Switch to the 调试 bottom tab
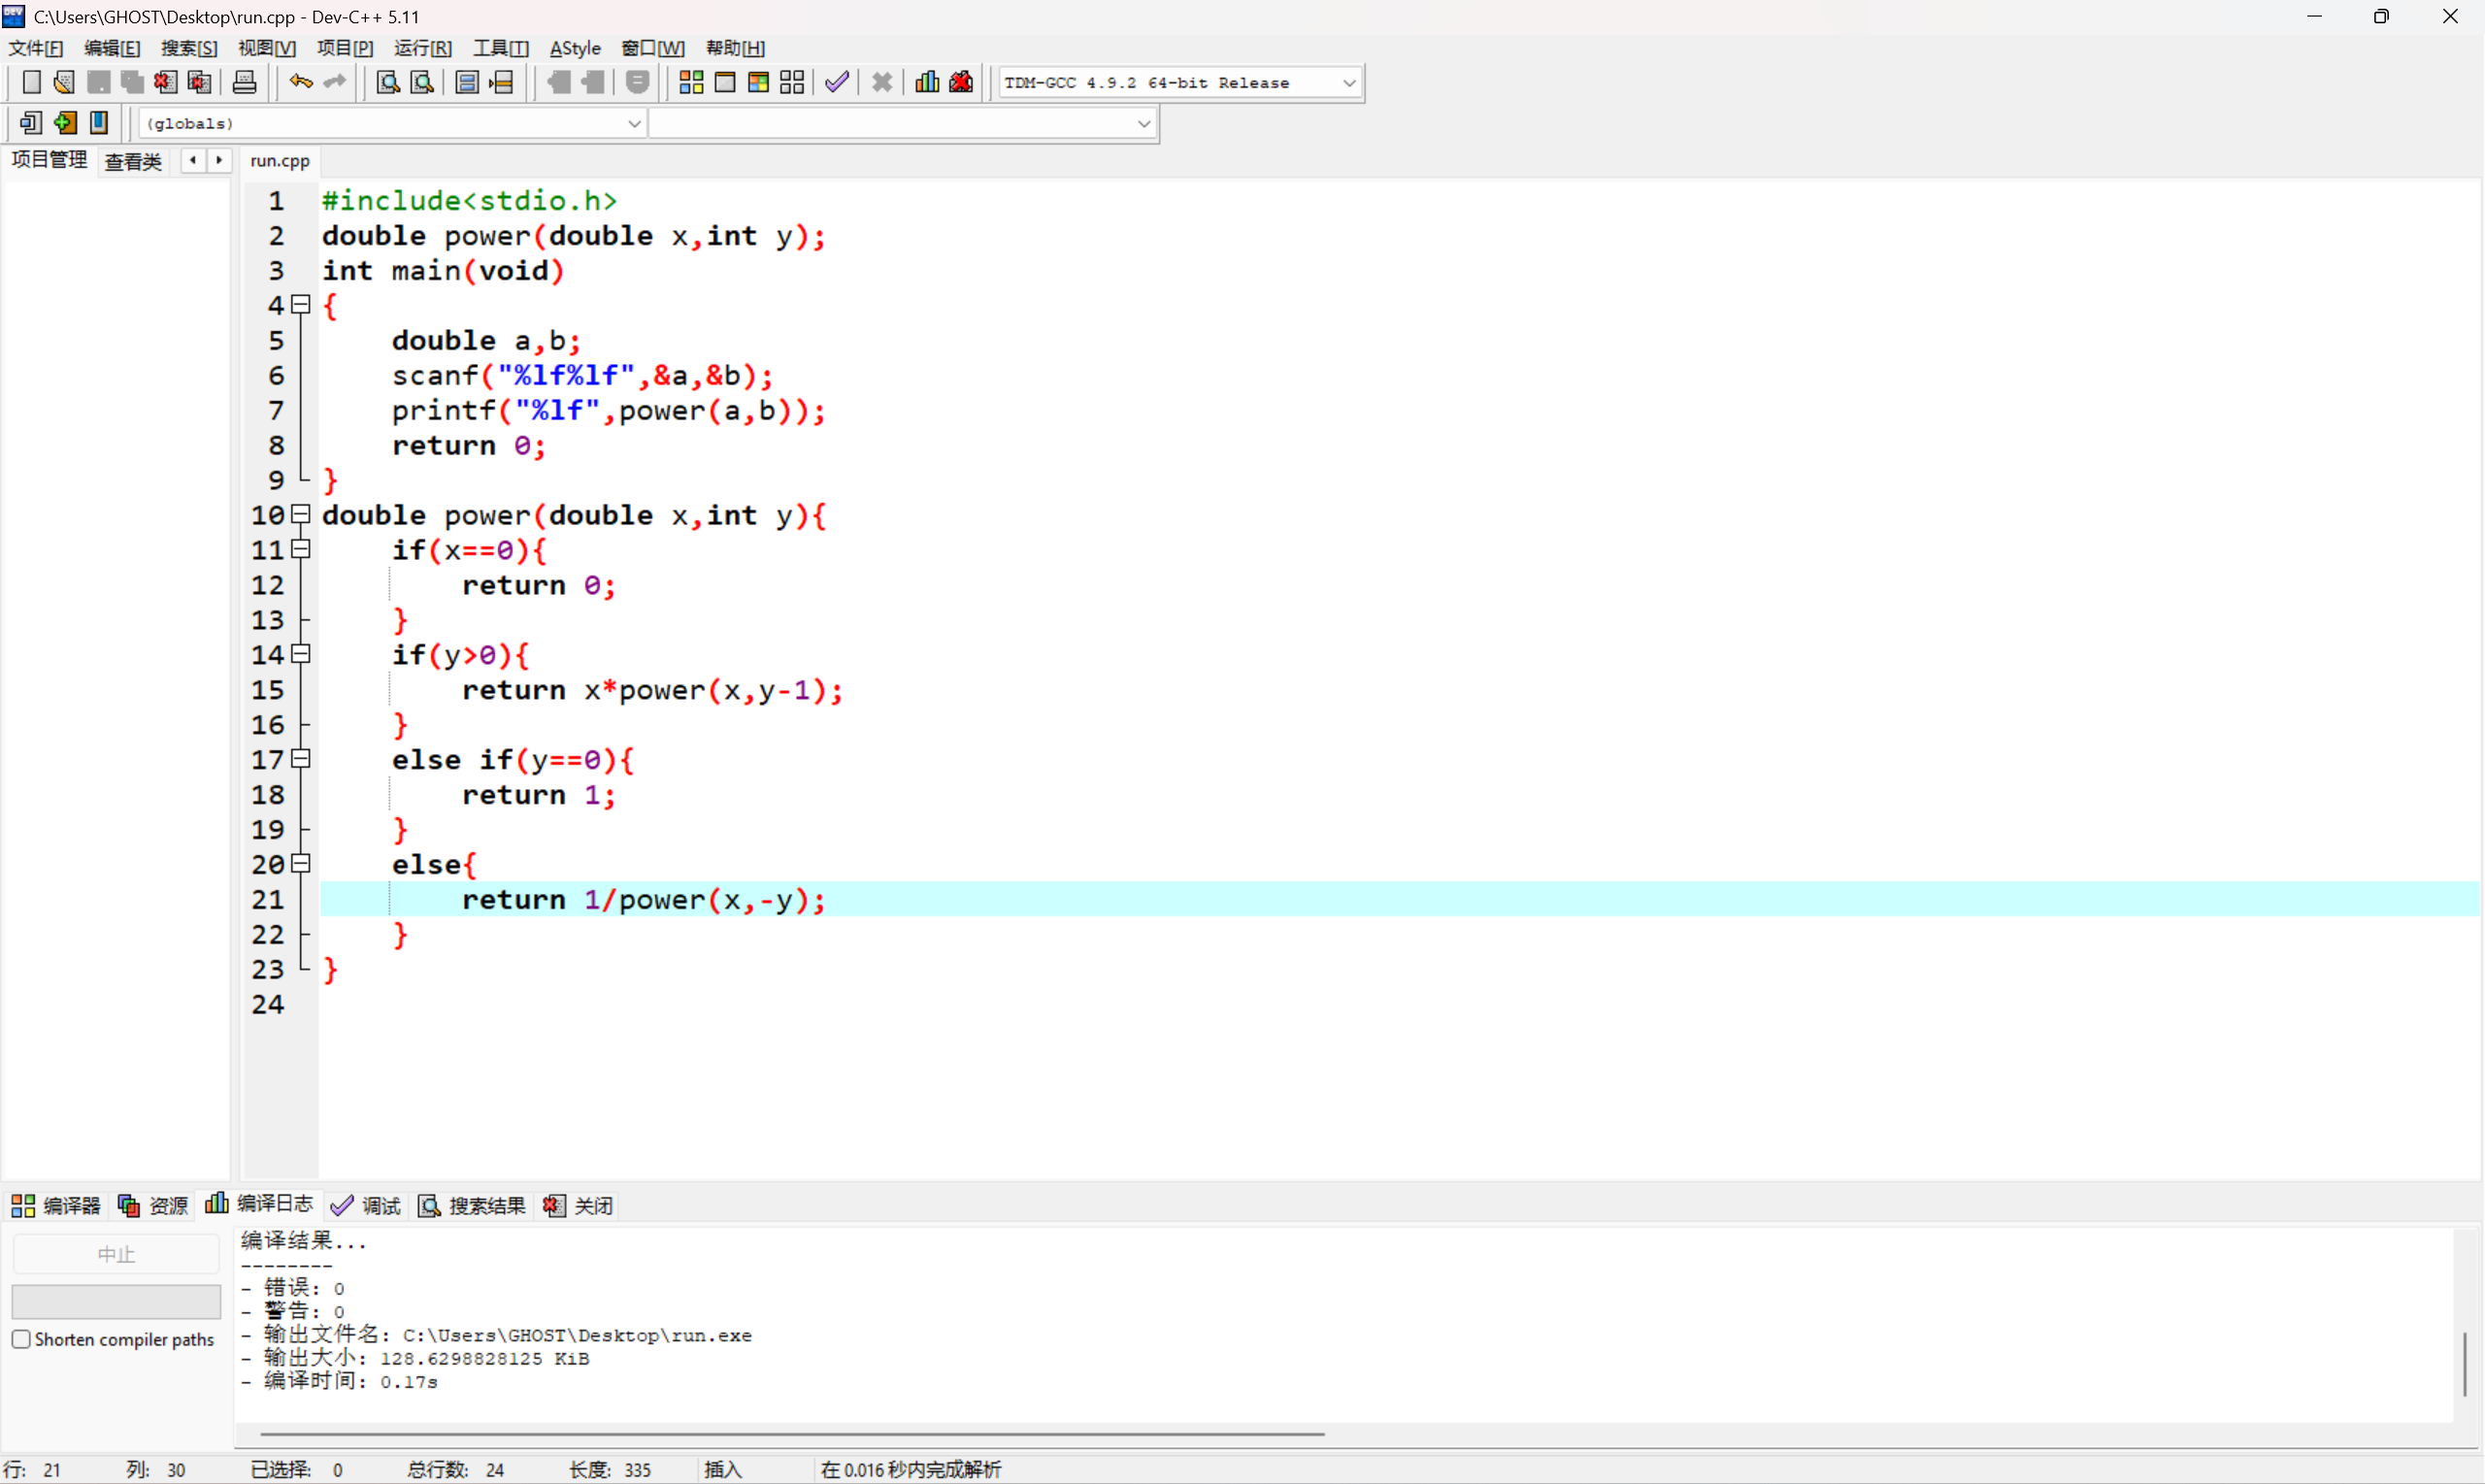 click(367, 1205)
